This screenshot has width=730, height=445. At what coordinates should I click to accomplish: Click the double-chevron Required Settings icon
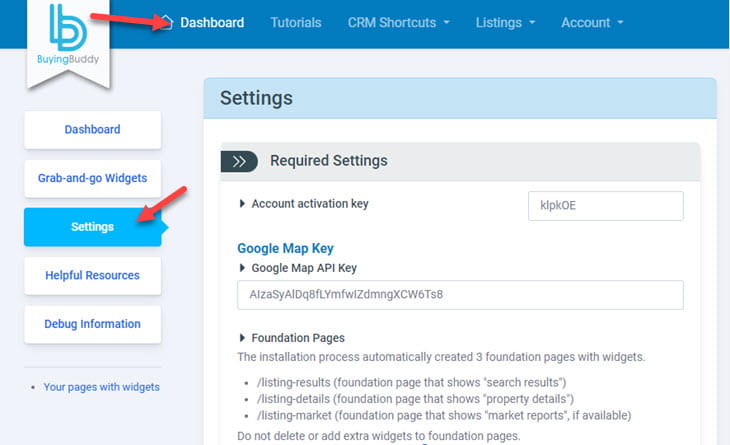(239, 161)
